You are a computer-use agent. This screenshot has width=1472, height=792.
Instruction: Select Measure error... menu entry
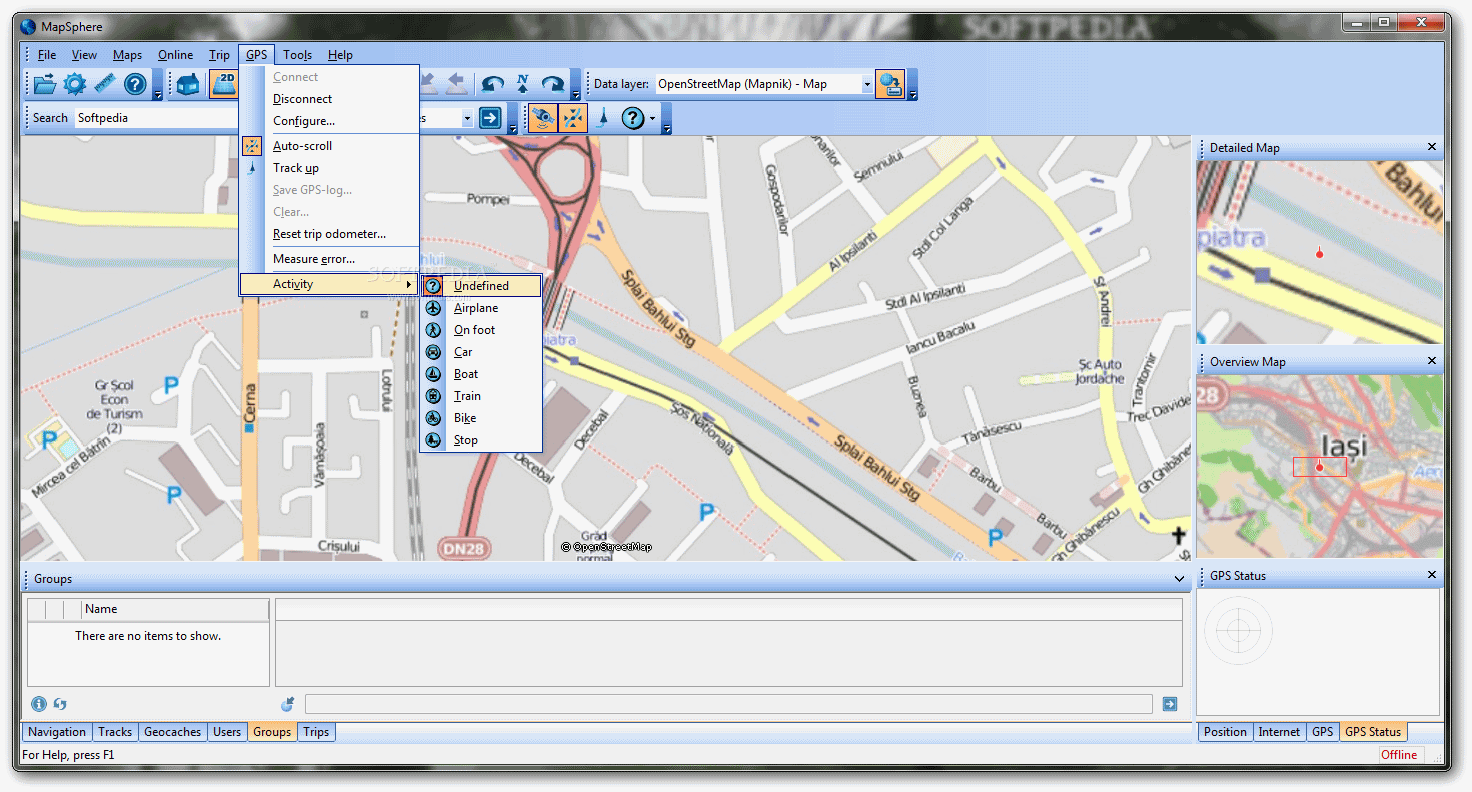(x=329, y=259)
